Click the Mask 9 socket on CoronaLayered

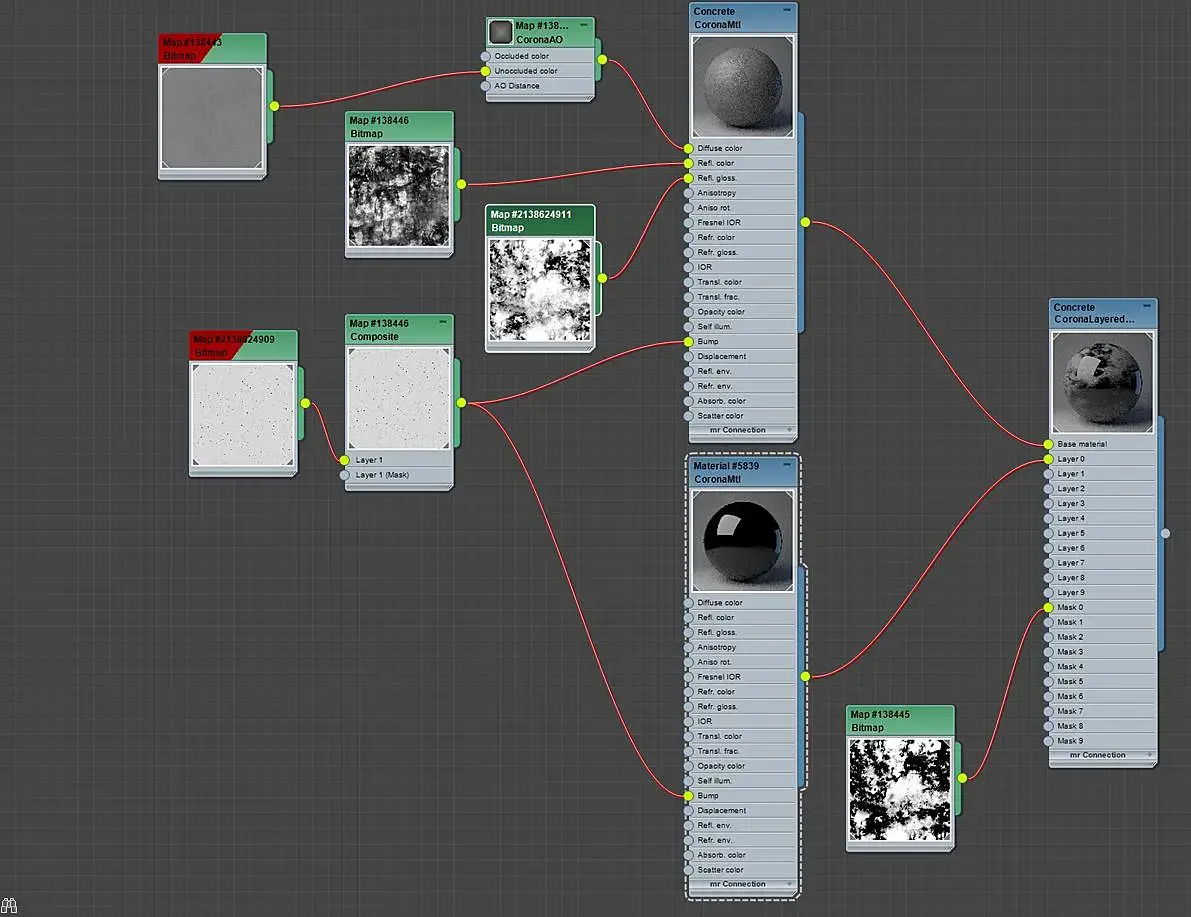(1049, 742)
